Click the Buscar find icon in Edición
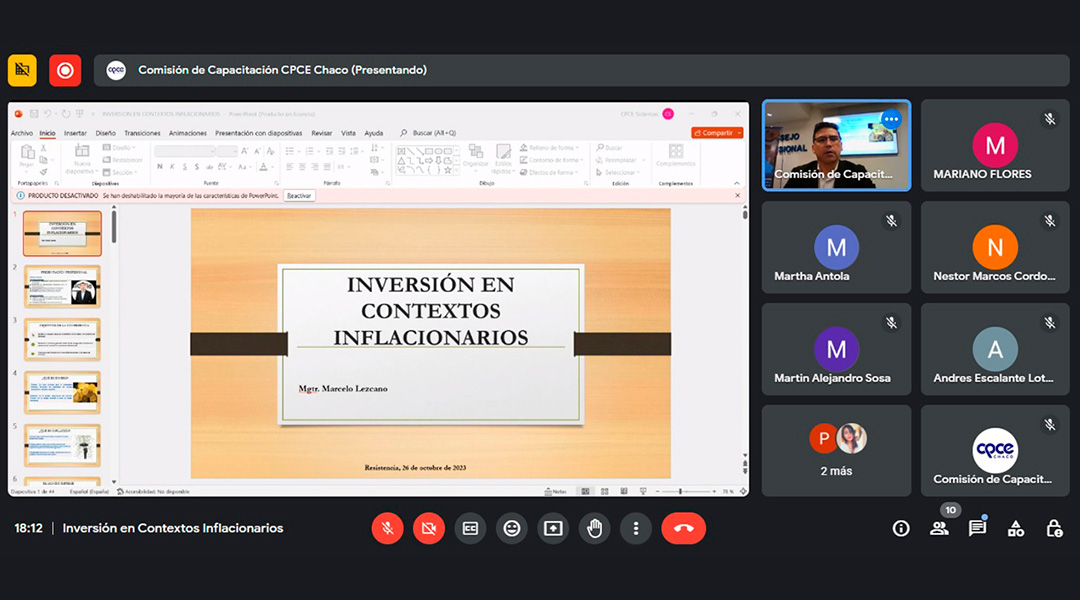Screen dimensions: 1080x600 tap(610, 147)
